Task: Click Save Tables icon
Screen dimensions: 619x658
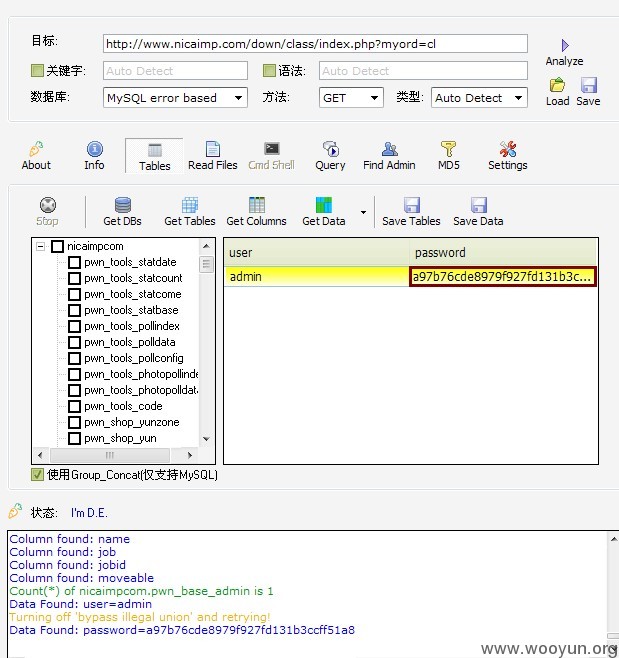Action: tap(412, 205)
